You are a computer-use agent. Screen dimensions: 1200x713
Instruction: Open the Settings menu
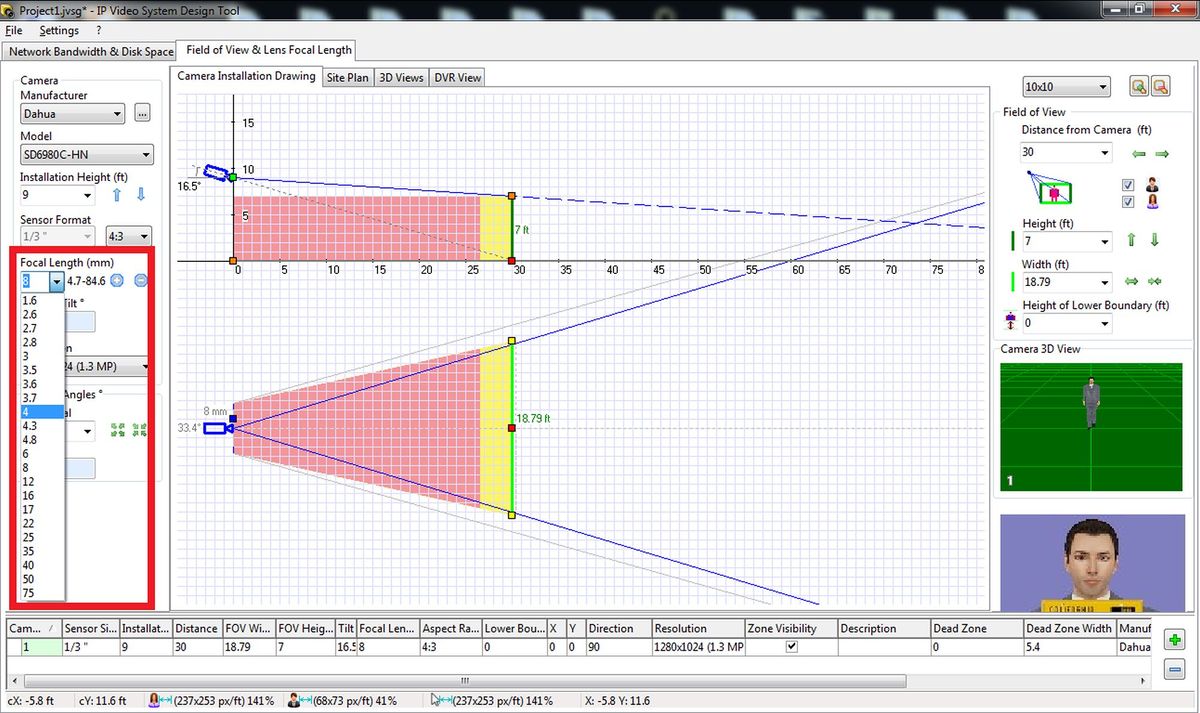point(59,31)
